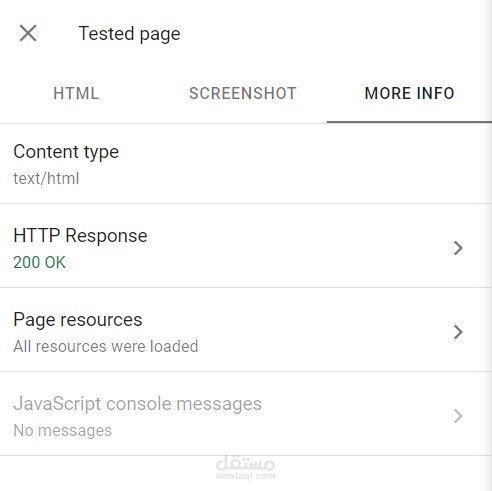Screen dimensions: 492x491
Task: Expand Page resources chevron arrow
Action: 458,332
